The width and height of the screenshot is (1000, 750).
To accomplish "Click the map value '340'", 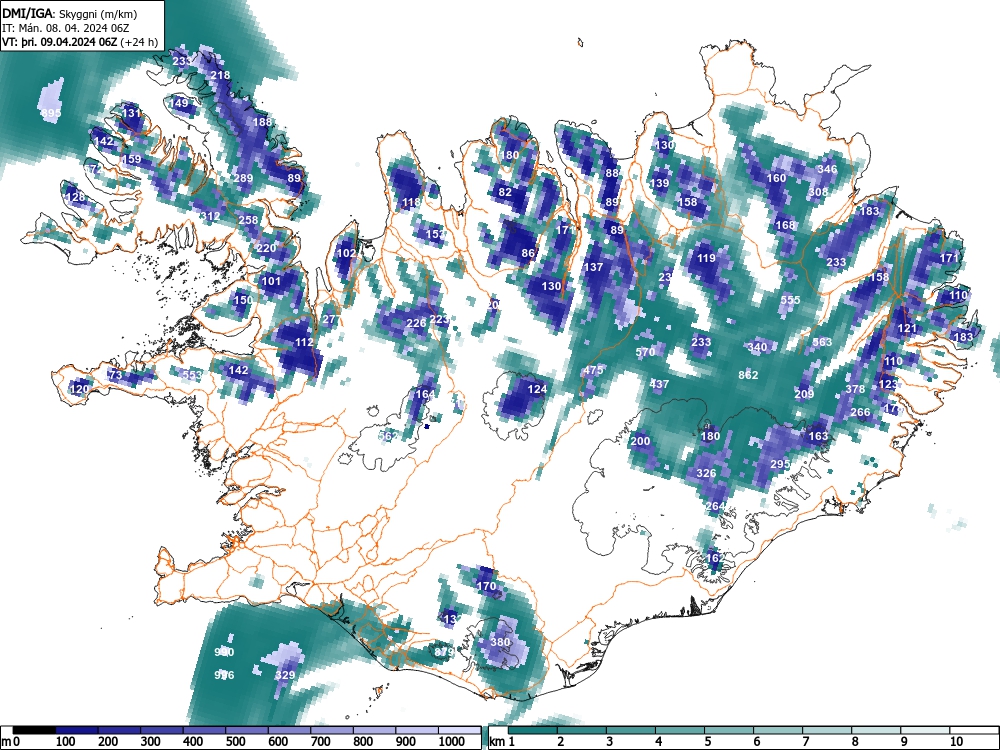I will coord(757,348).
